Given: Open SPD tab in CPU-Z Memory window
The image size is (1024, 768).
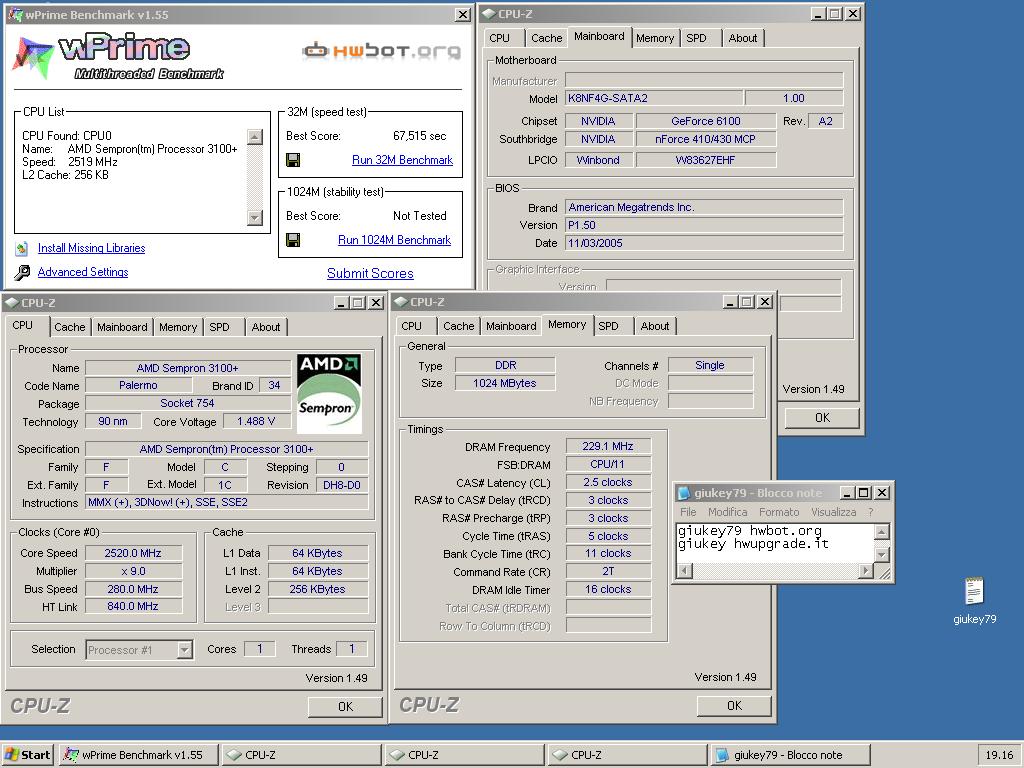Looking at the screenshot, I should pos(608,326).
